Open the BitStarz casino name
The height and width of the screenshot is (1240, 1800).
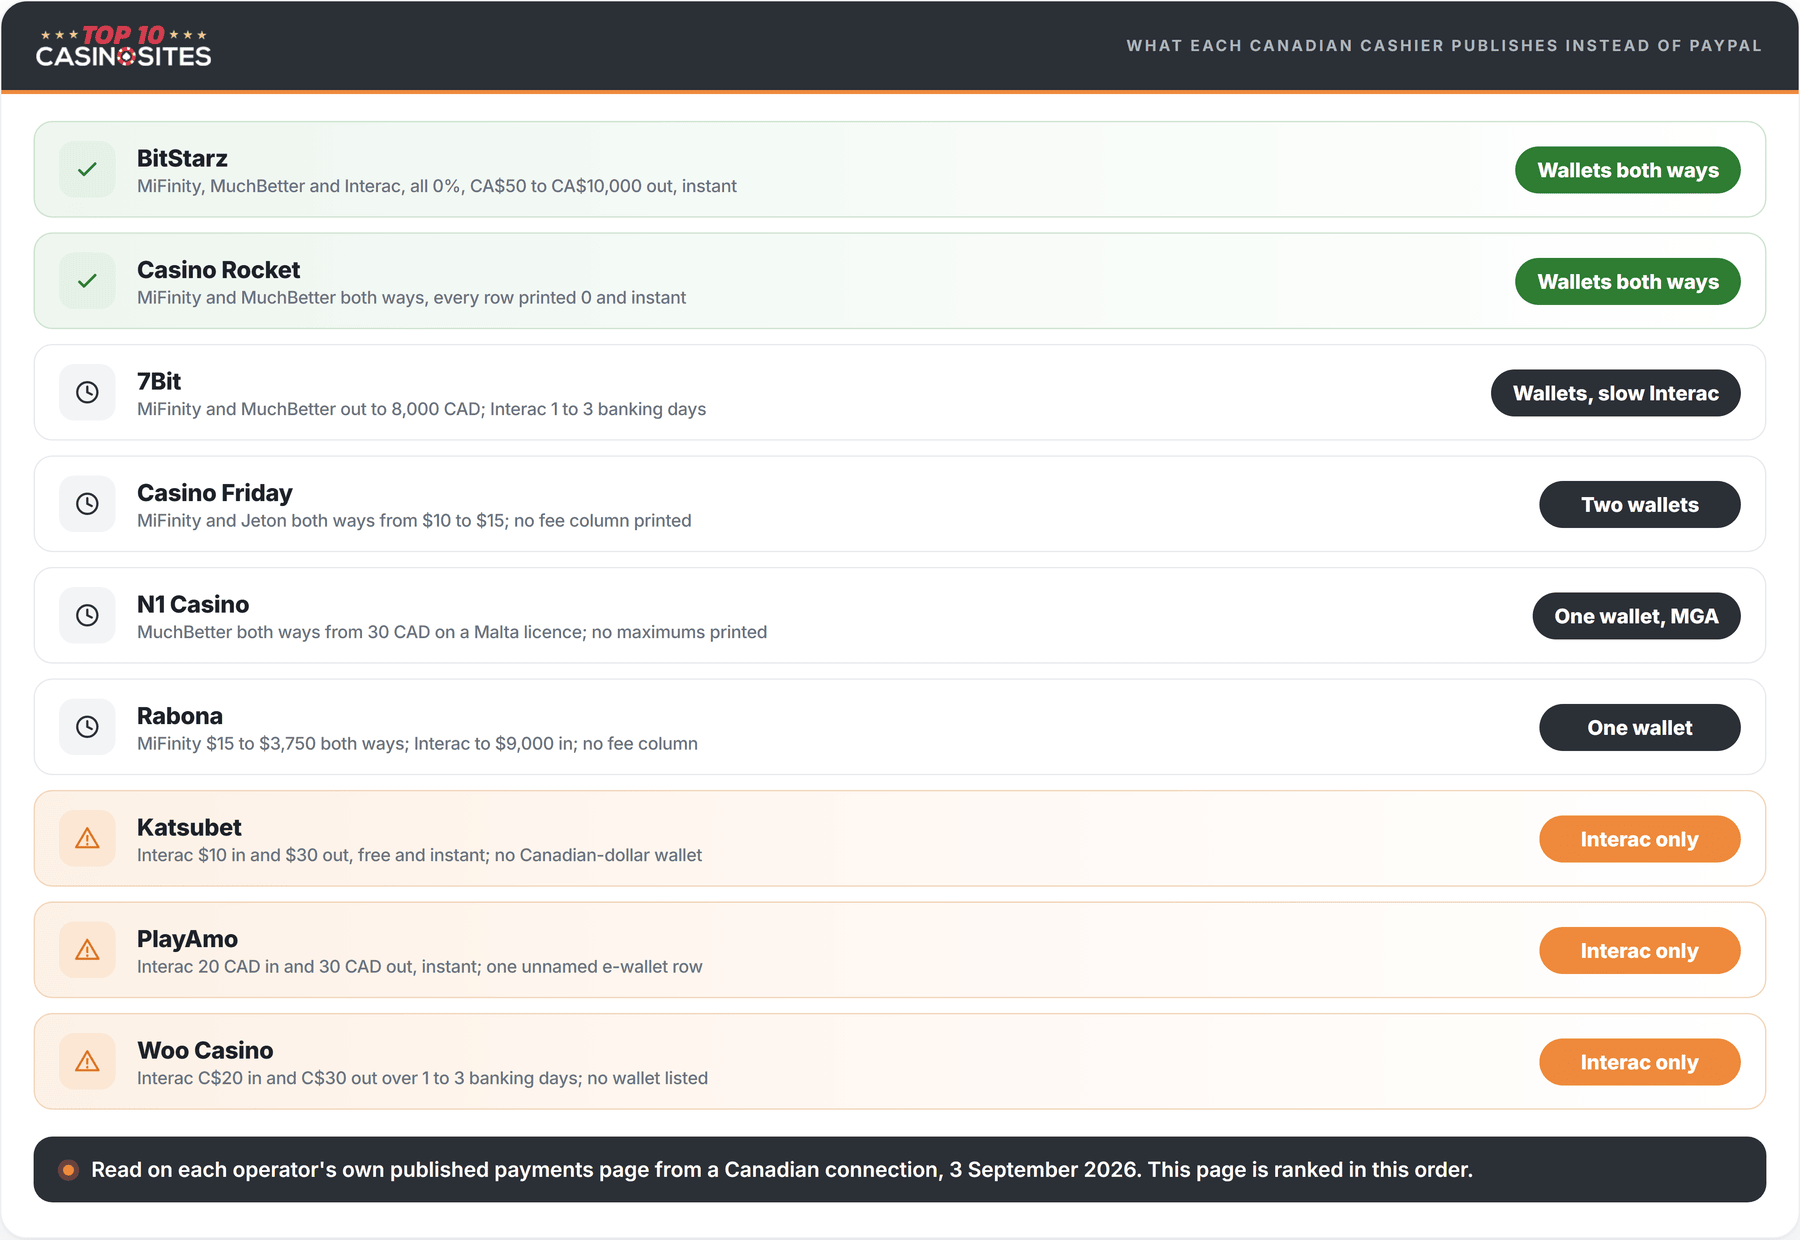pos(182,158)
